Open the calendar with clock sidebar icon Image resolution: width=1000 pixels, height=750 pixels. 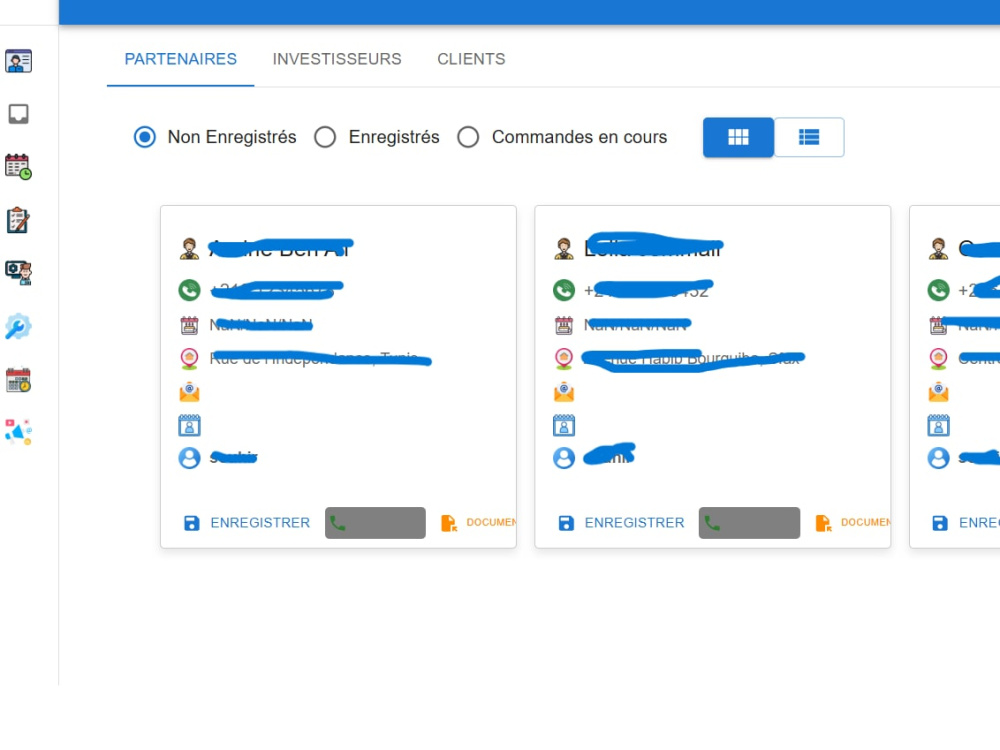tap(18, 166)
